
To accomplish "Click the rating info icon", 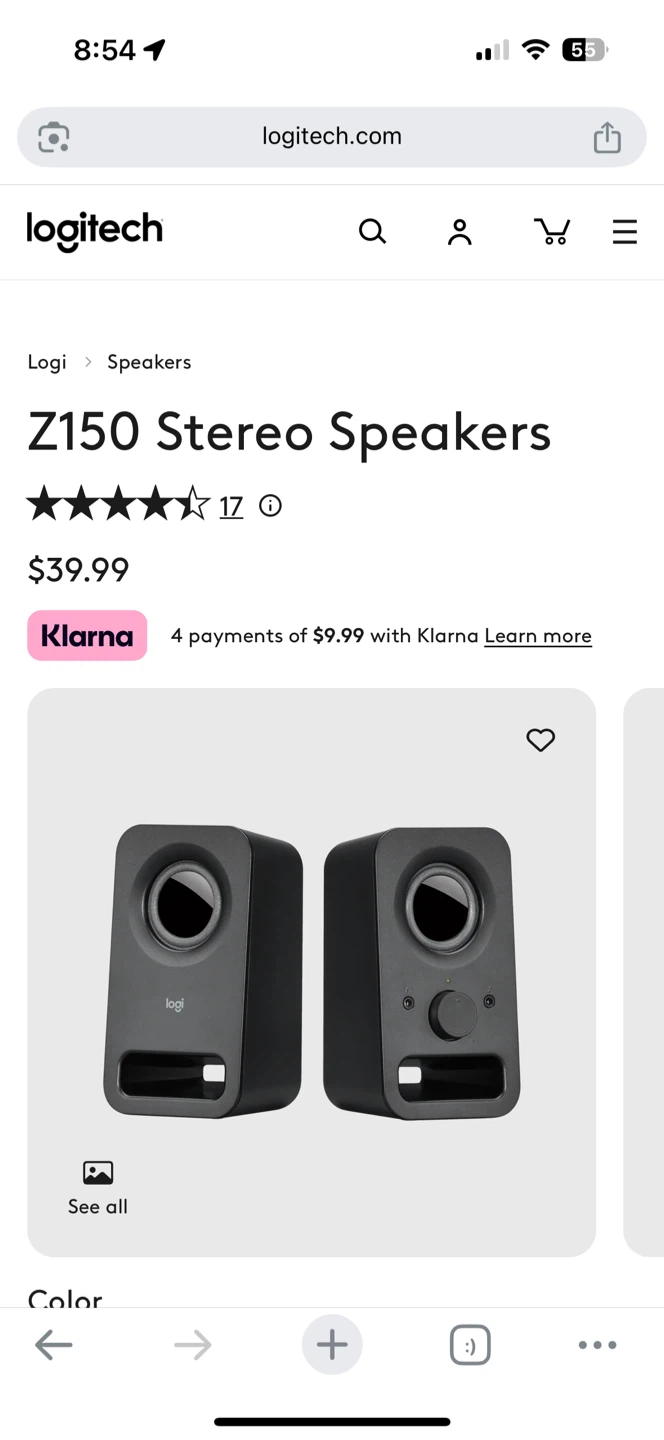I will pyautogui.click(x=270, y=506).
